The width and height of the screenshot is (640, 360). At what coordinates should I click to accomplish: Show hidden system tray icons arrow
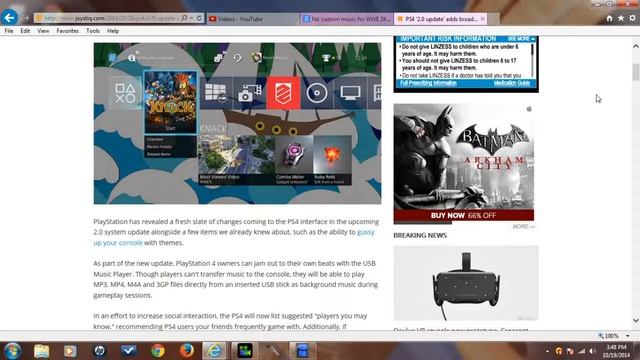[547, 351]
